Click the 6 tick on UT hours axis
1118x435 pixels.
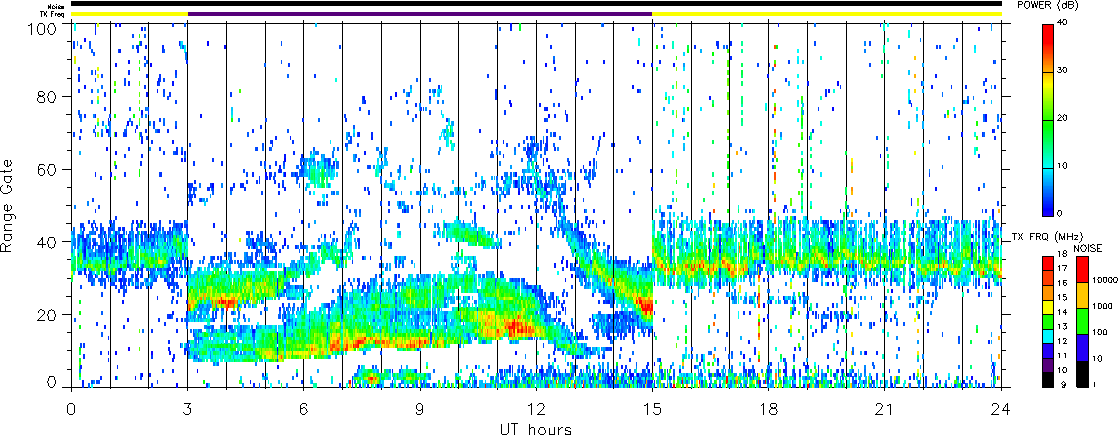[x=304, y=407]
